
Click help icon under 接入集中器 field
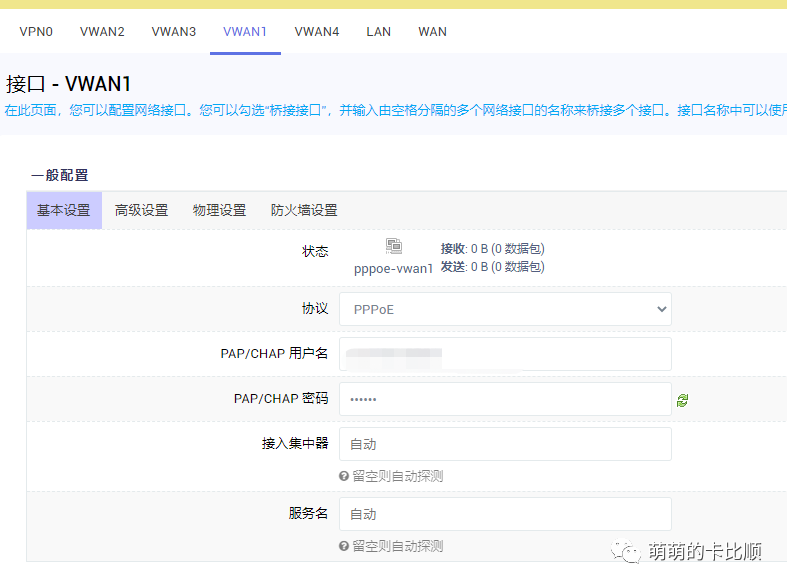(344, 476)
